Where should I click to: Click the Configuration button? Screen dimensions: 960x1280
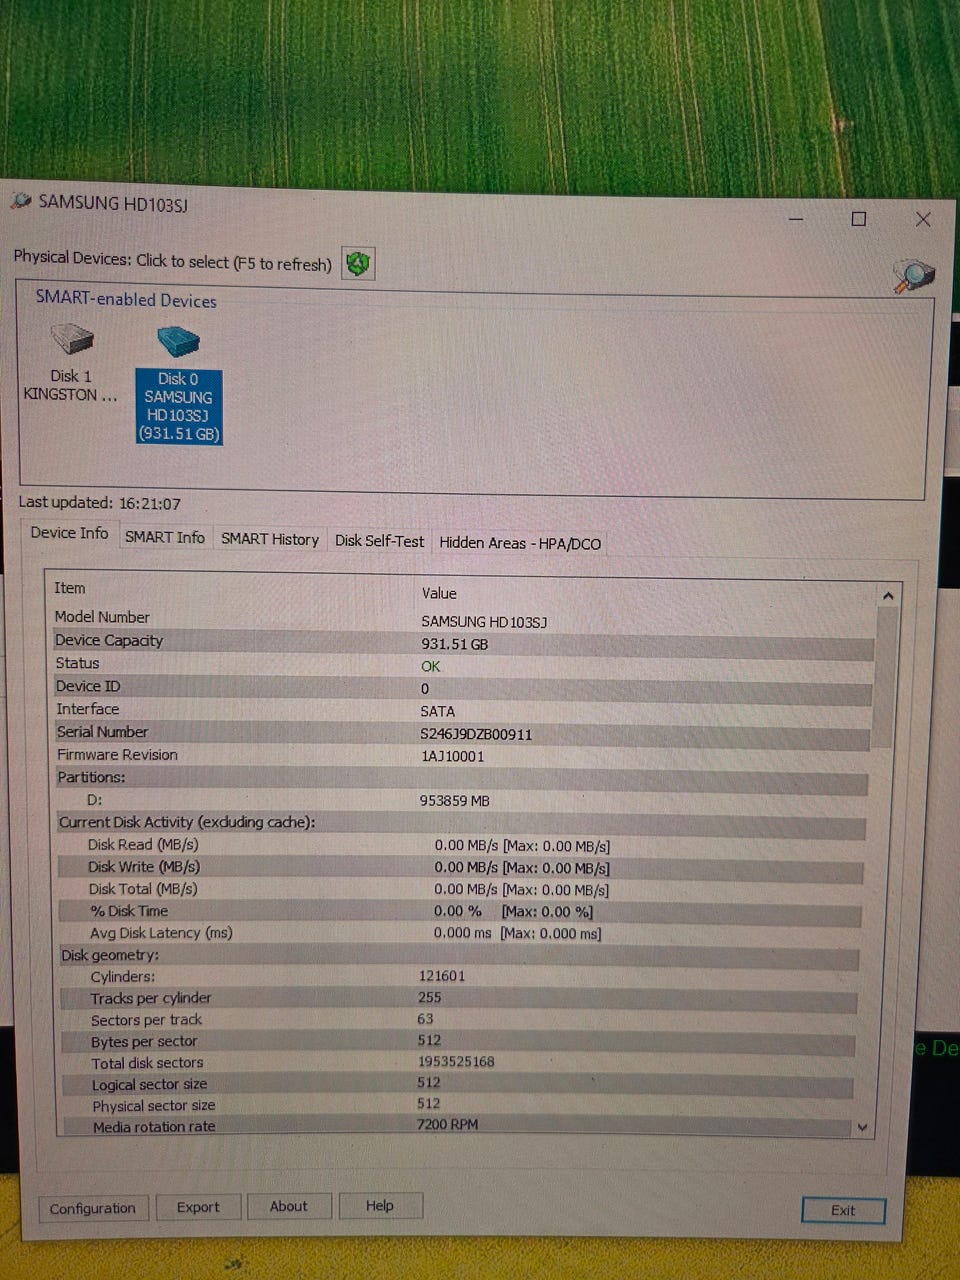point(92,1208)
